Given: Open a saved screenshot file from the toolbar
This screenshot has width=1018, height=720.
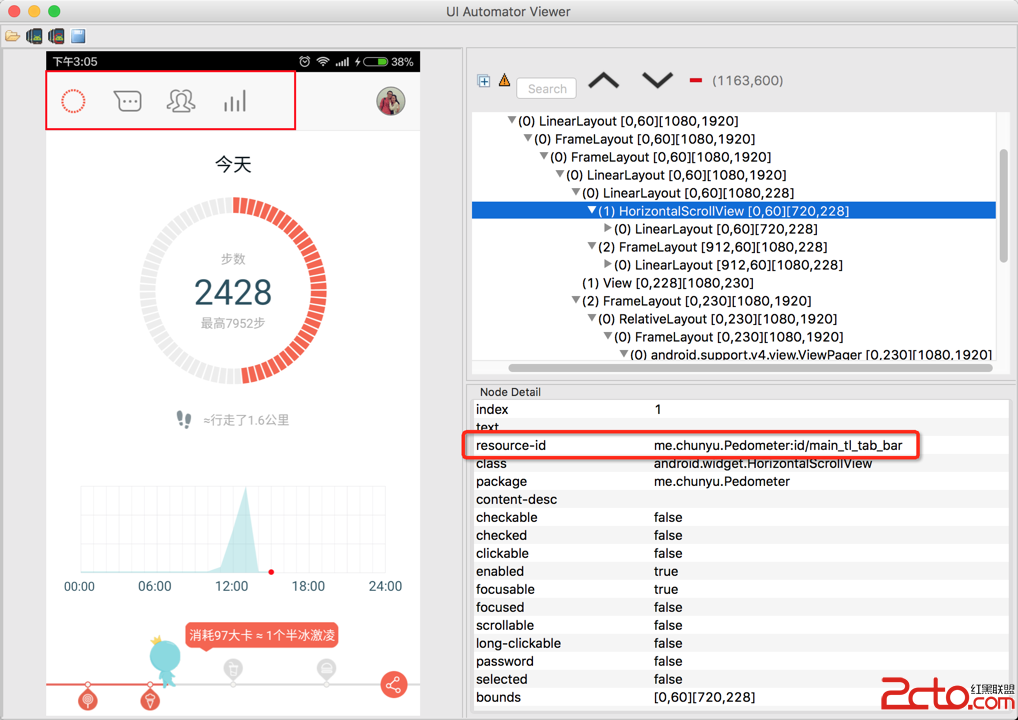Looking at the screenshot, I should (x=12, y=36).
